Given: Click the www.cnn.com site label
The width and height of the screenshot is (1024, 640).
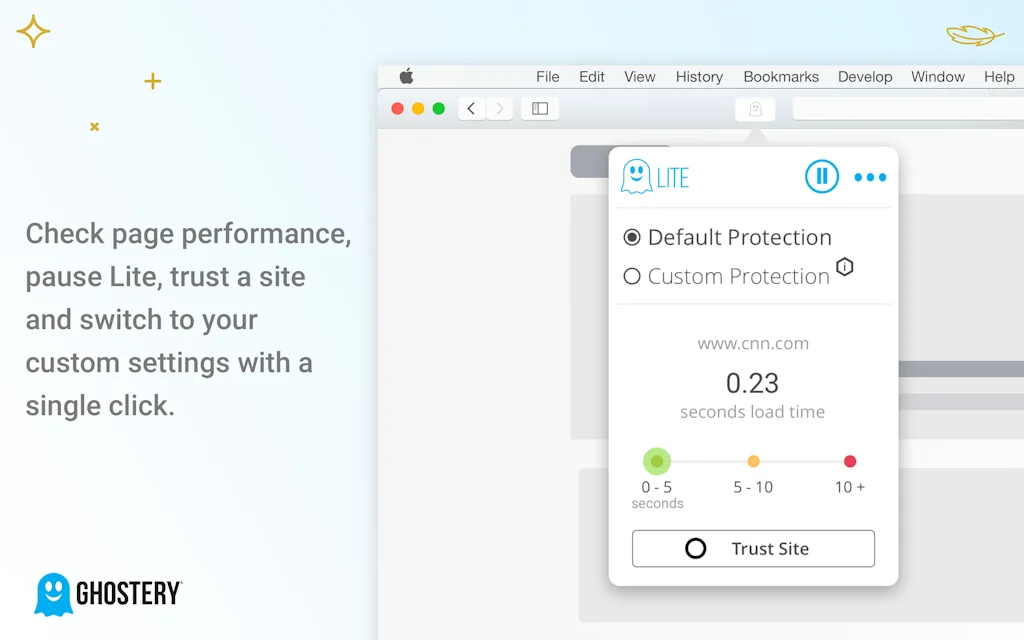Looking at the screenshot, I should [752, 343].
